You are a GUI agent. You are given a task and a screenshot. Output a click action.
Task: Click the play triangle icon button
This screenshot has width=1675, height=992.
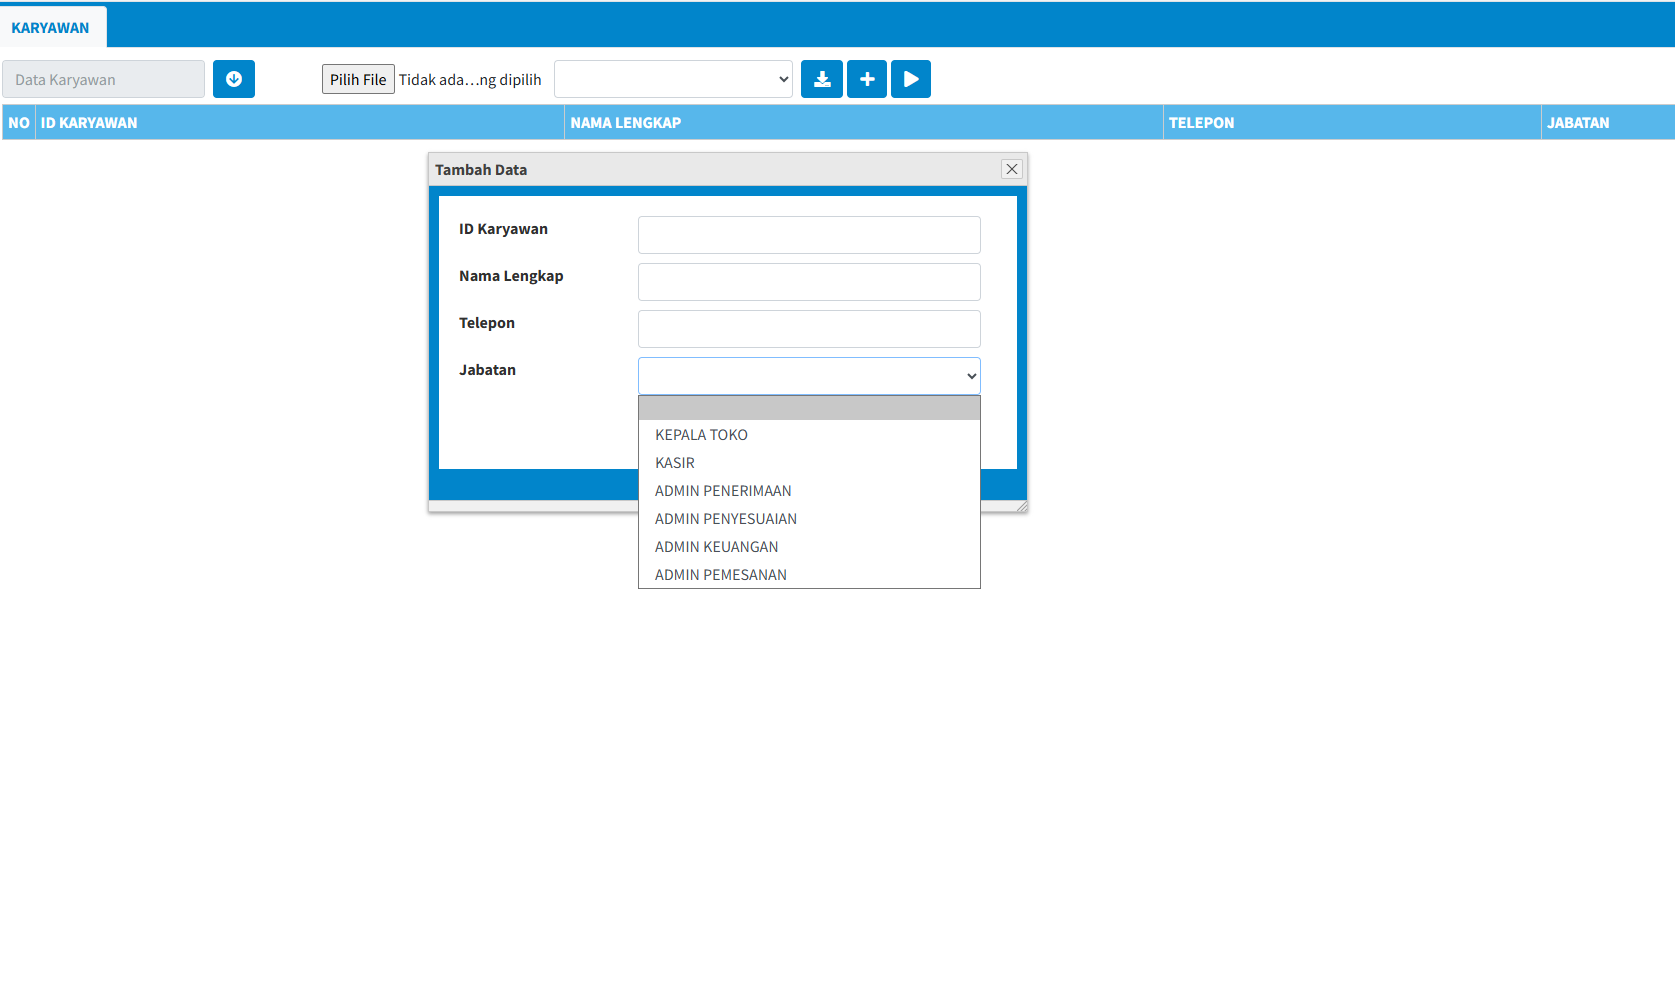[911, 79]
